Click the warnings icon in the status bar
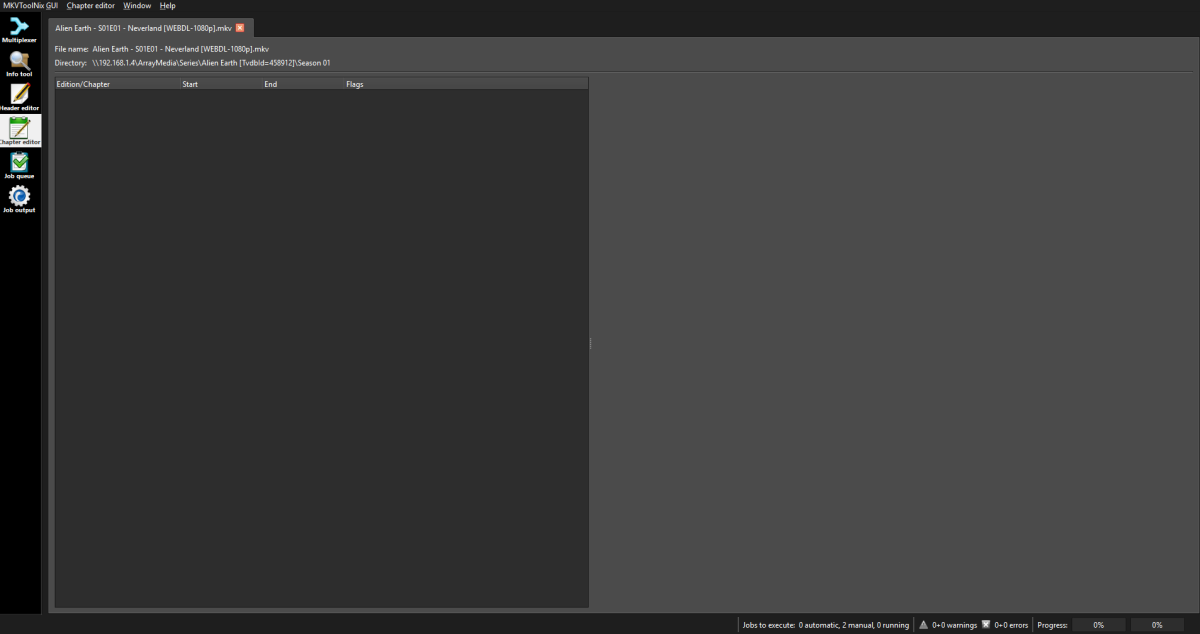1200x634 pixels. [924, 624]
